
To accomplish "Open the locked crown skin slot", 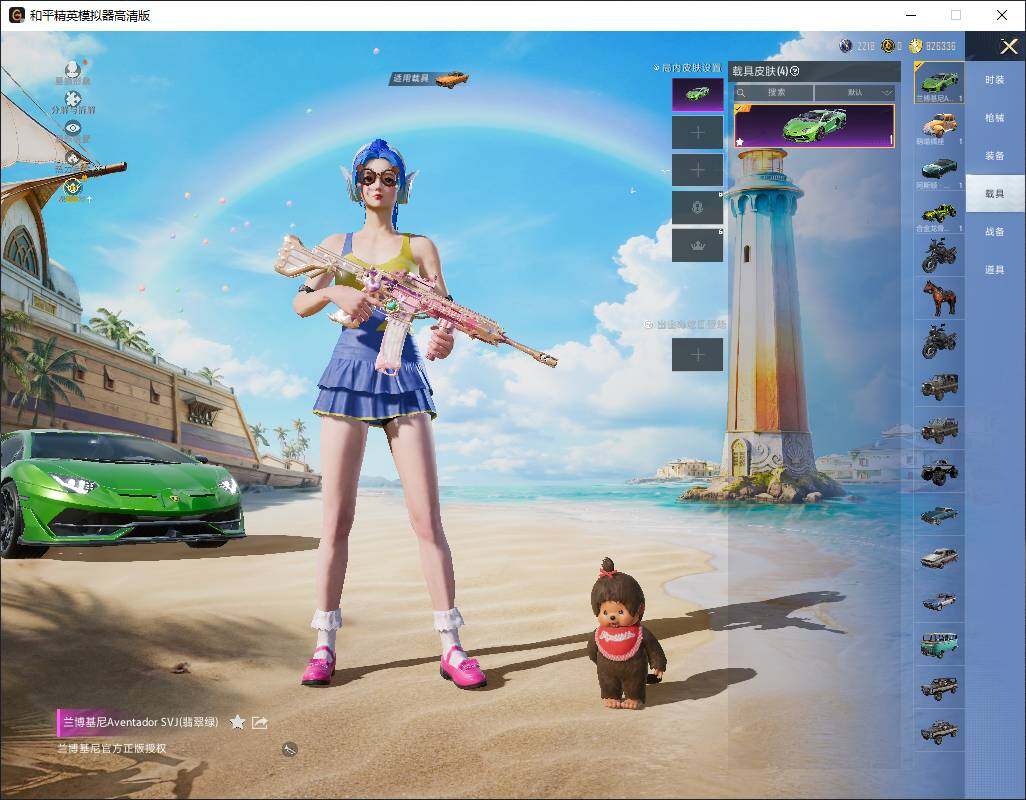I will tap(698, 245).
